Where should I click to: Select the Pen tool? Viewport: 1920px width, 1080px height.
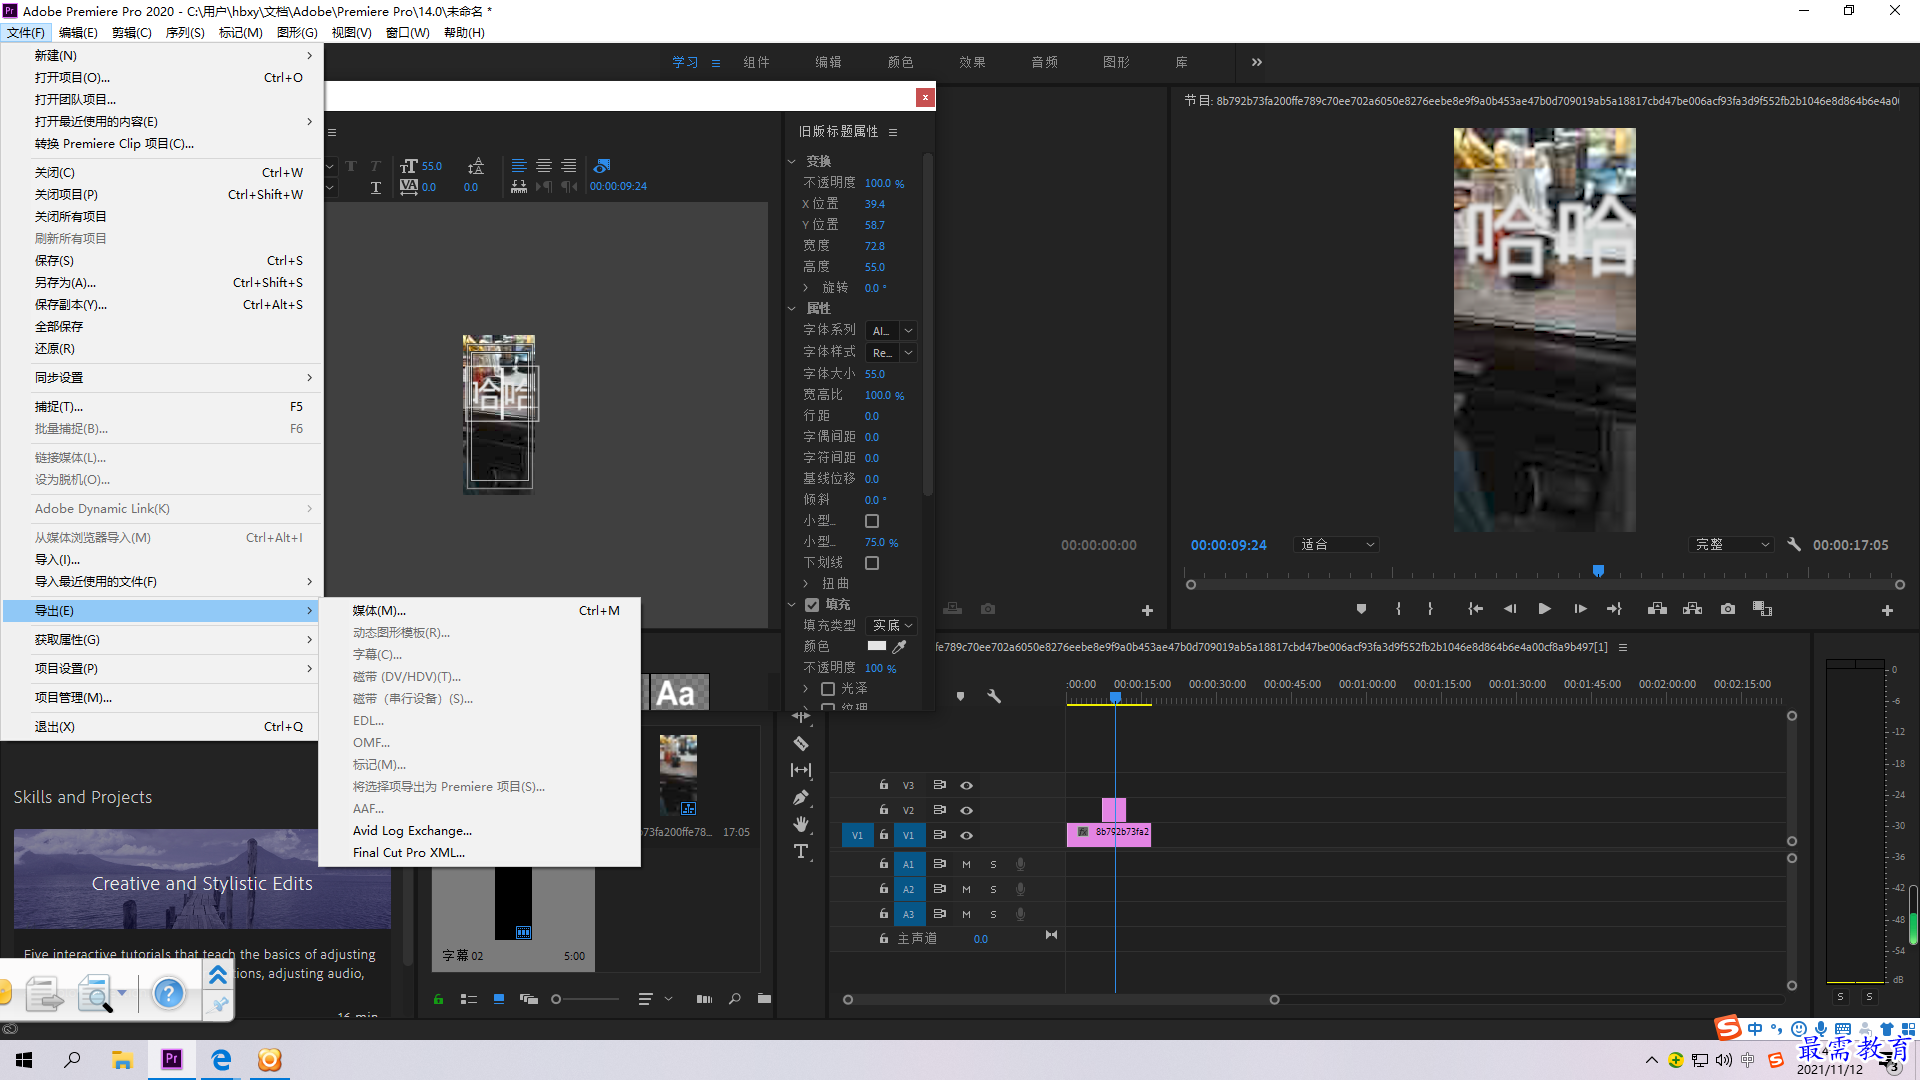[x=801, y=797]
